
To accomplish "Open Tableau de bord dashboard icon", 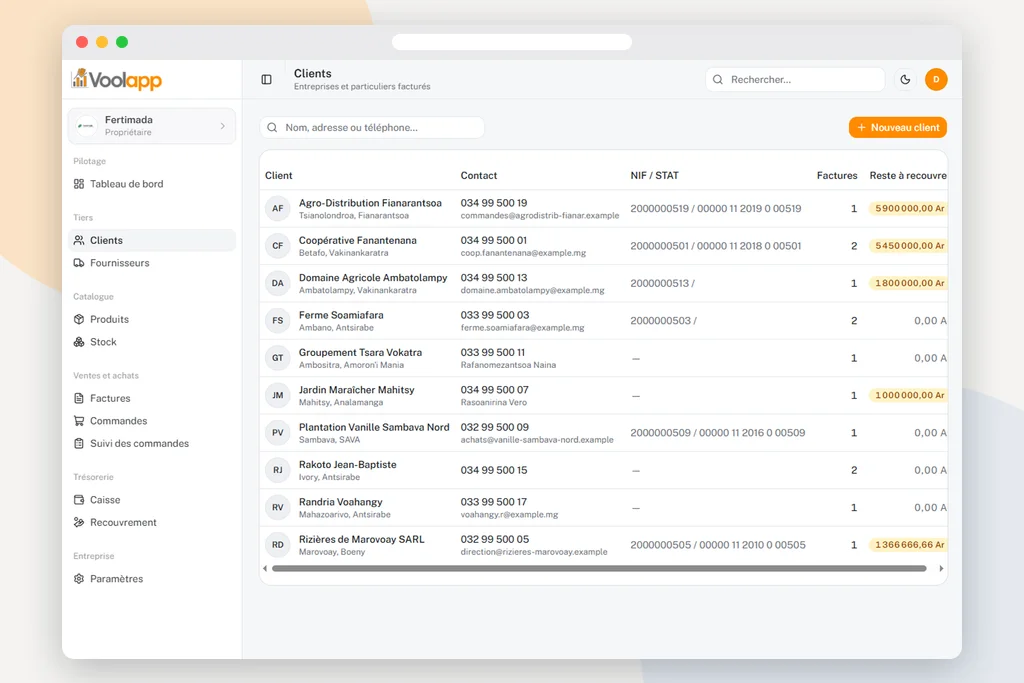I will coord(79,184).
